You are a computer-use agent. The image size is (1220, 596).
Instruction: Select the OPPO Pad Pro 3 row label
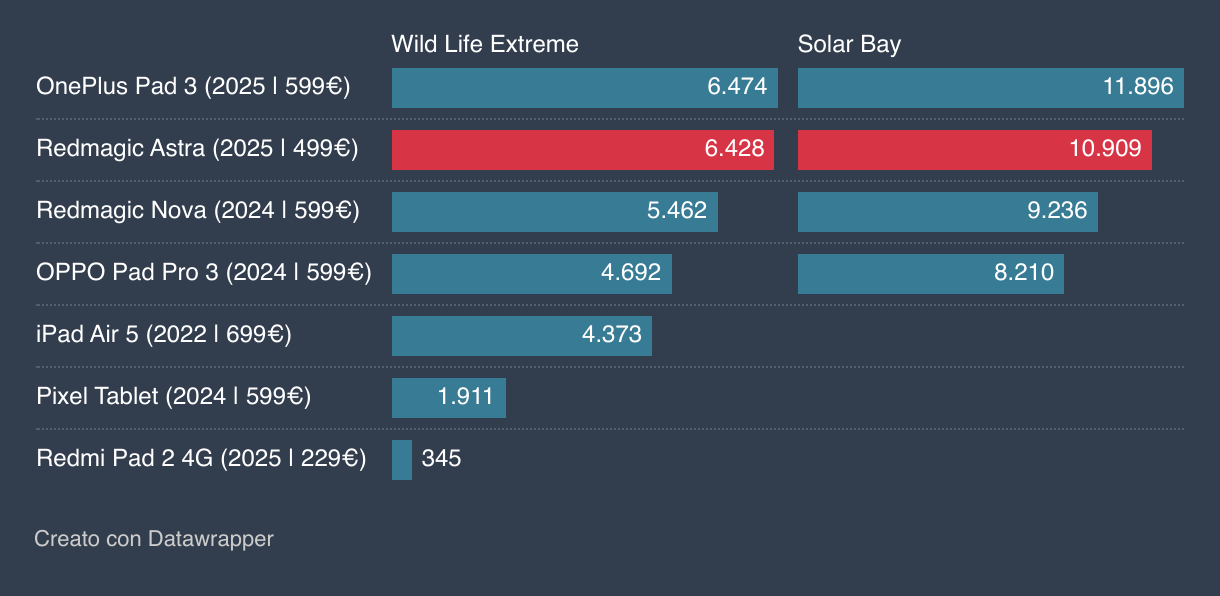204,273
